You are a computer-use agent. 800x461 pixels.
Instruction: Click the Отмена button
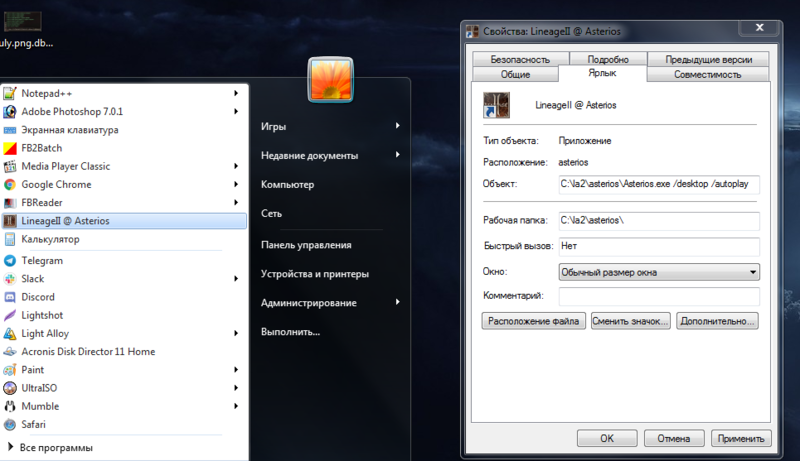[674, 439]
